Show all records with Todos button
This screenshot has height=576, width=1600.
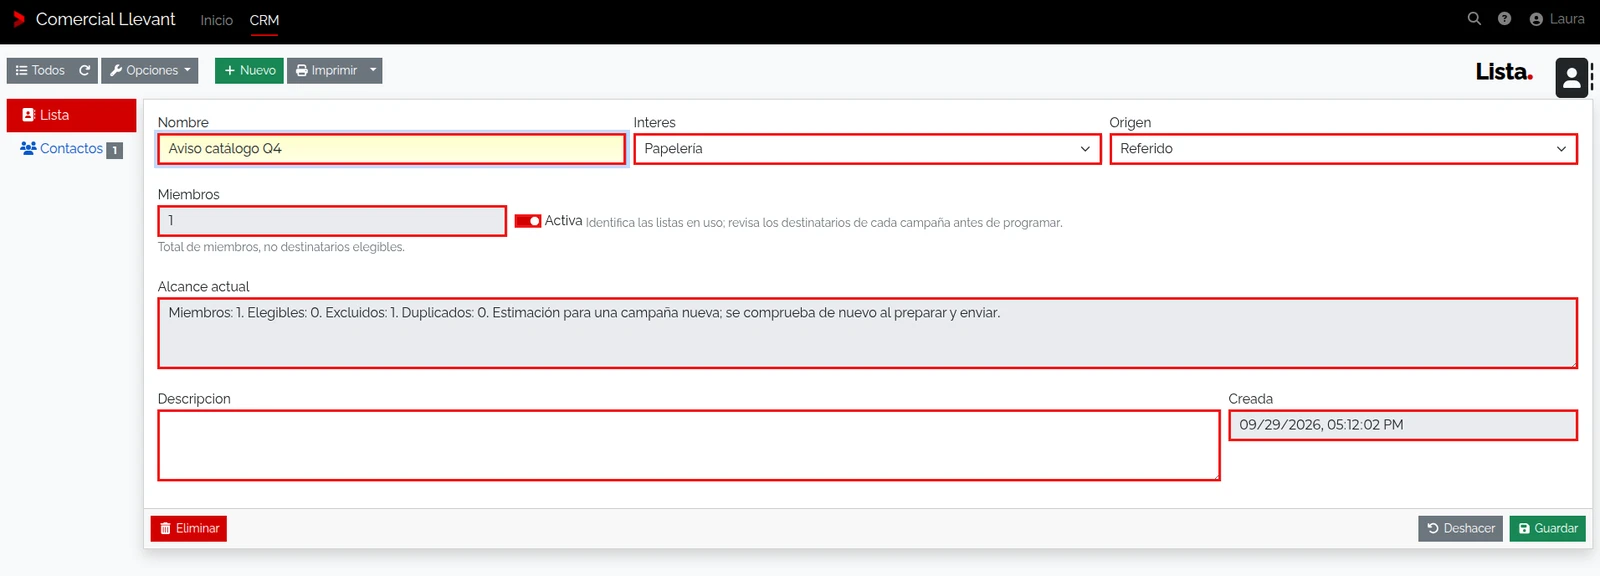pos(40,70)
